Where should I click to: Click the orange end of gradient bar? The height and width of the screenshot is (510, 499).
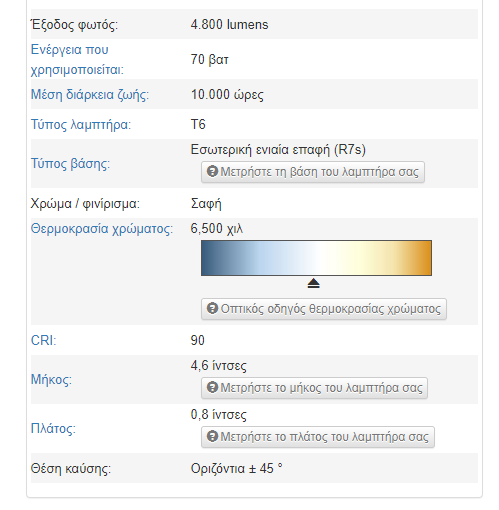[x=423, y=258]
